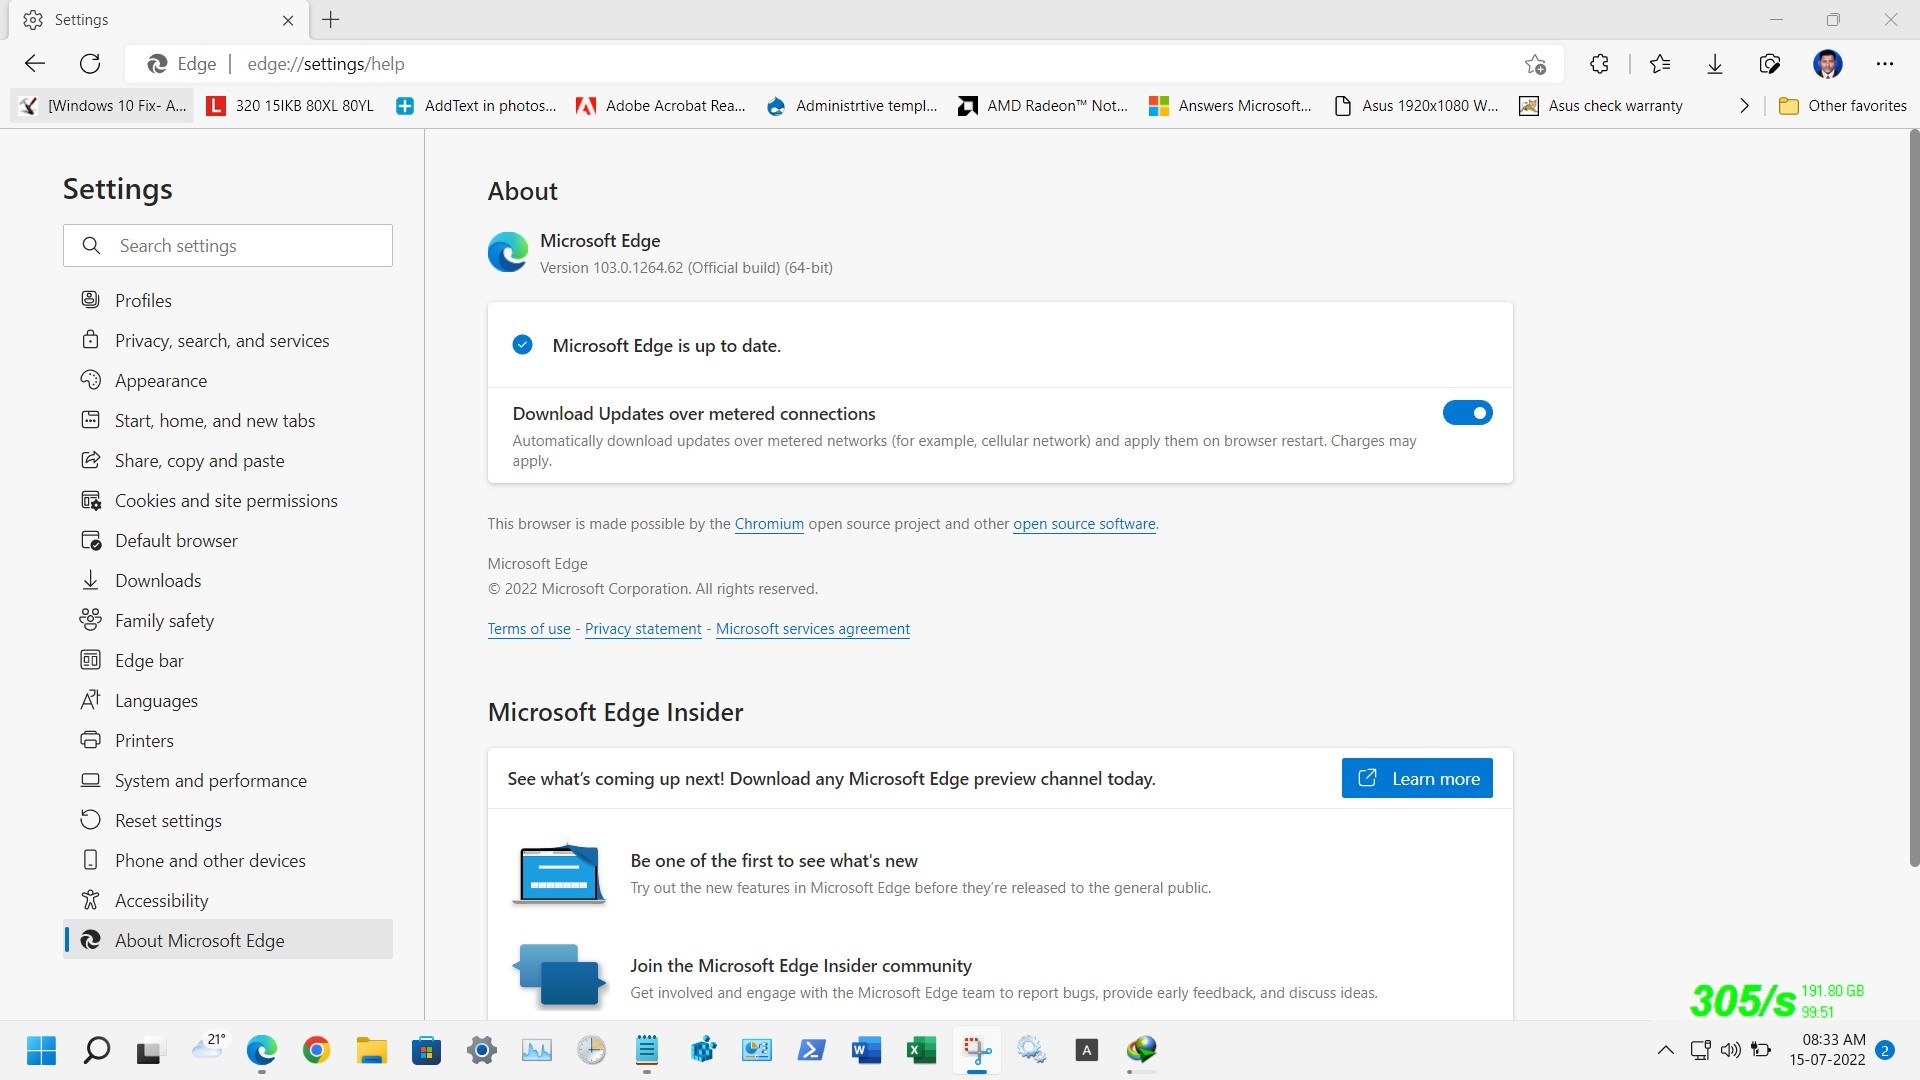This screenshot has height=1080, width=1920.
Task: Click the Browser essentials heart-shield icon
Action: [1770, 64]
